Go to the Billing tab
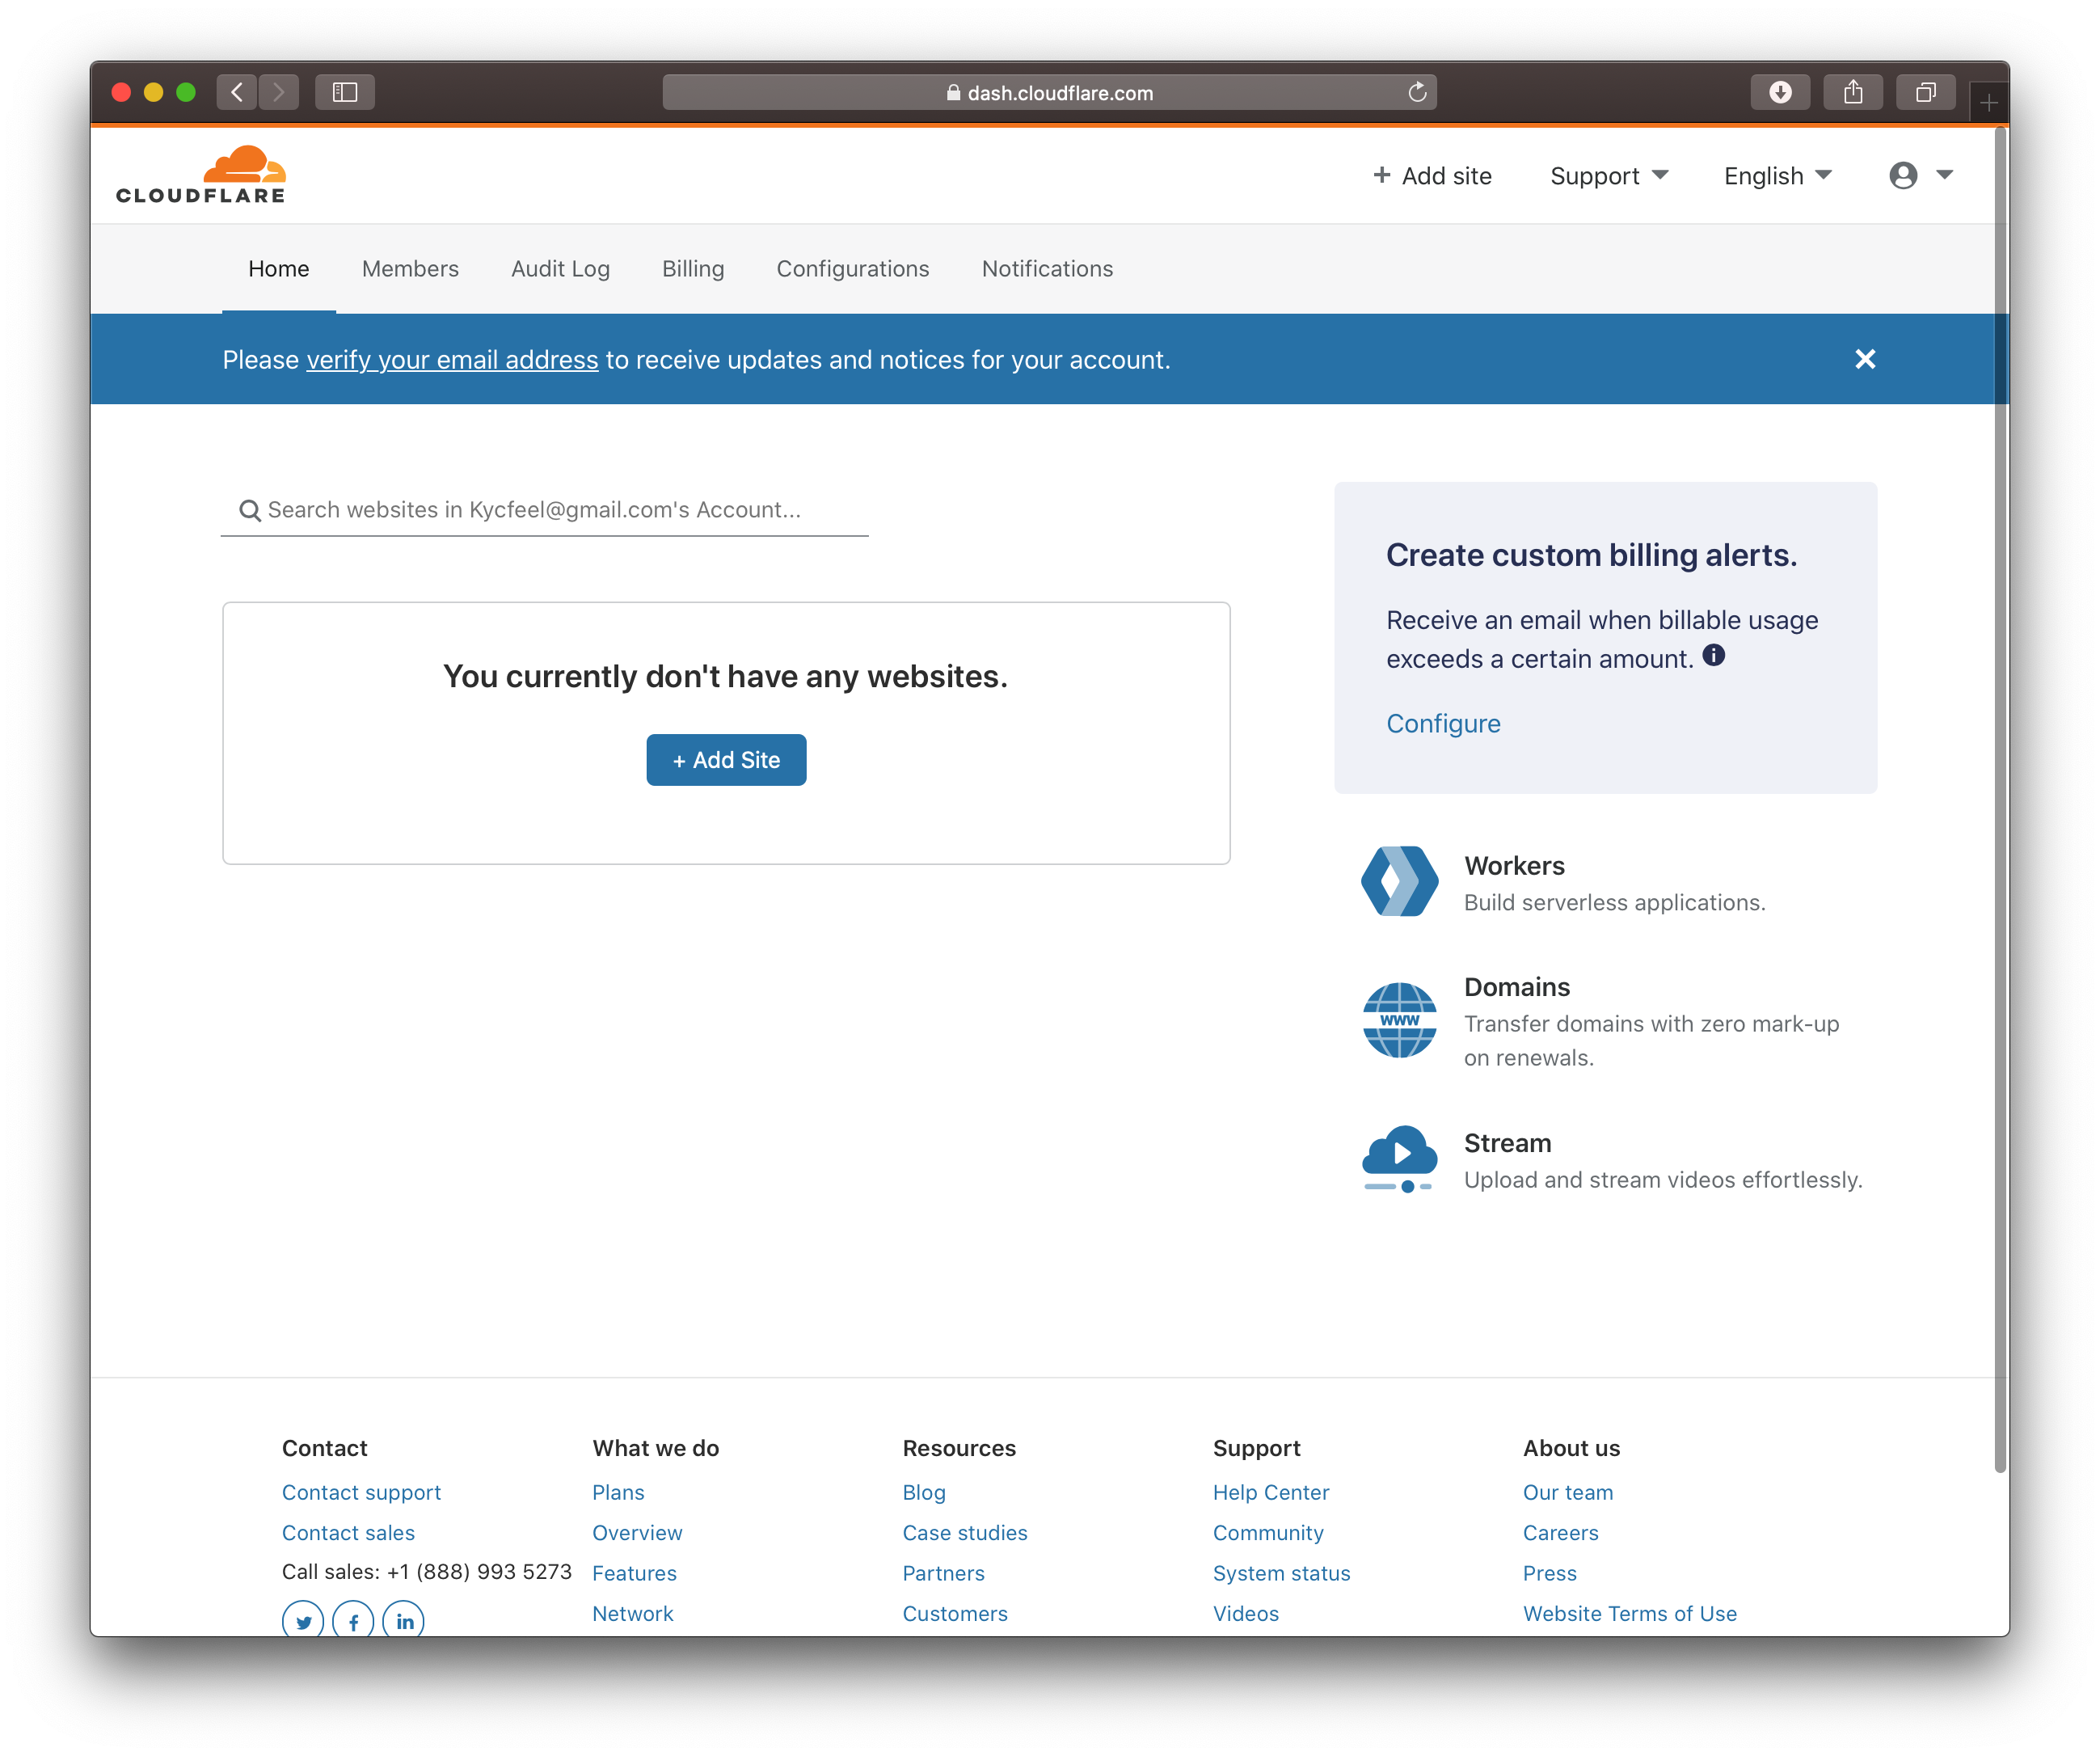This screenshot has width=2100, height=1756. pos(693,268)
